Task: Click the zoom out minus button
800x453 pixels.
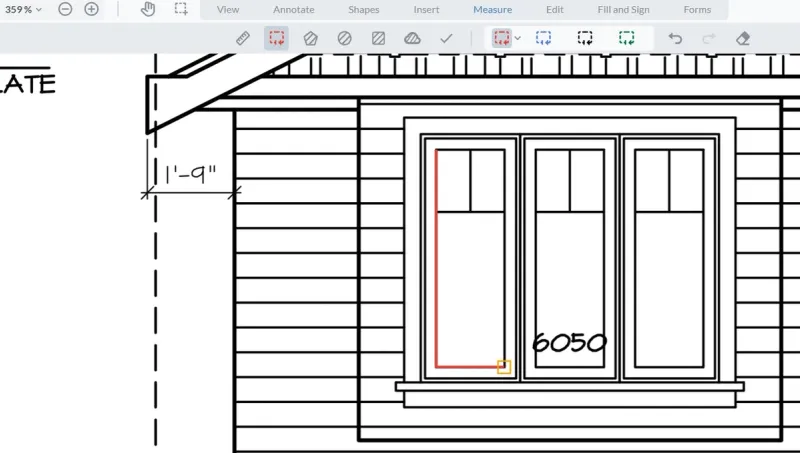Action: coord(65,9)
